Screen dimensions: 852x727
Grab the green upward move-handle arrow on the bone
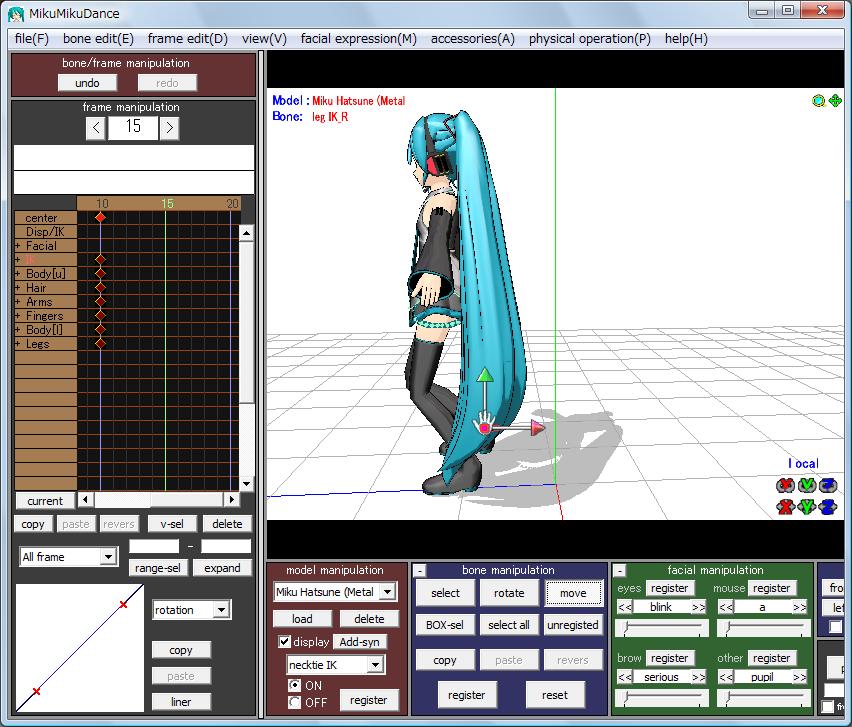point(485,375)
